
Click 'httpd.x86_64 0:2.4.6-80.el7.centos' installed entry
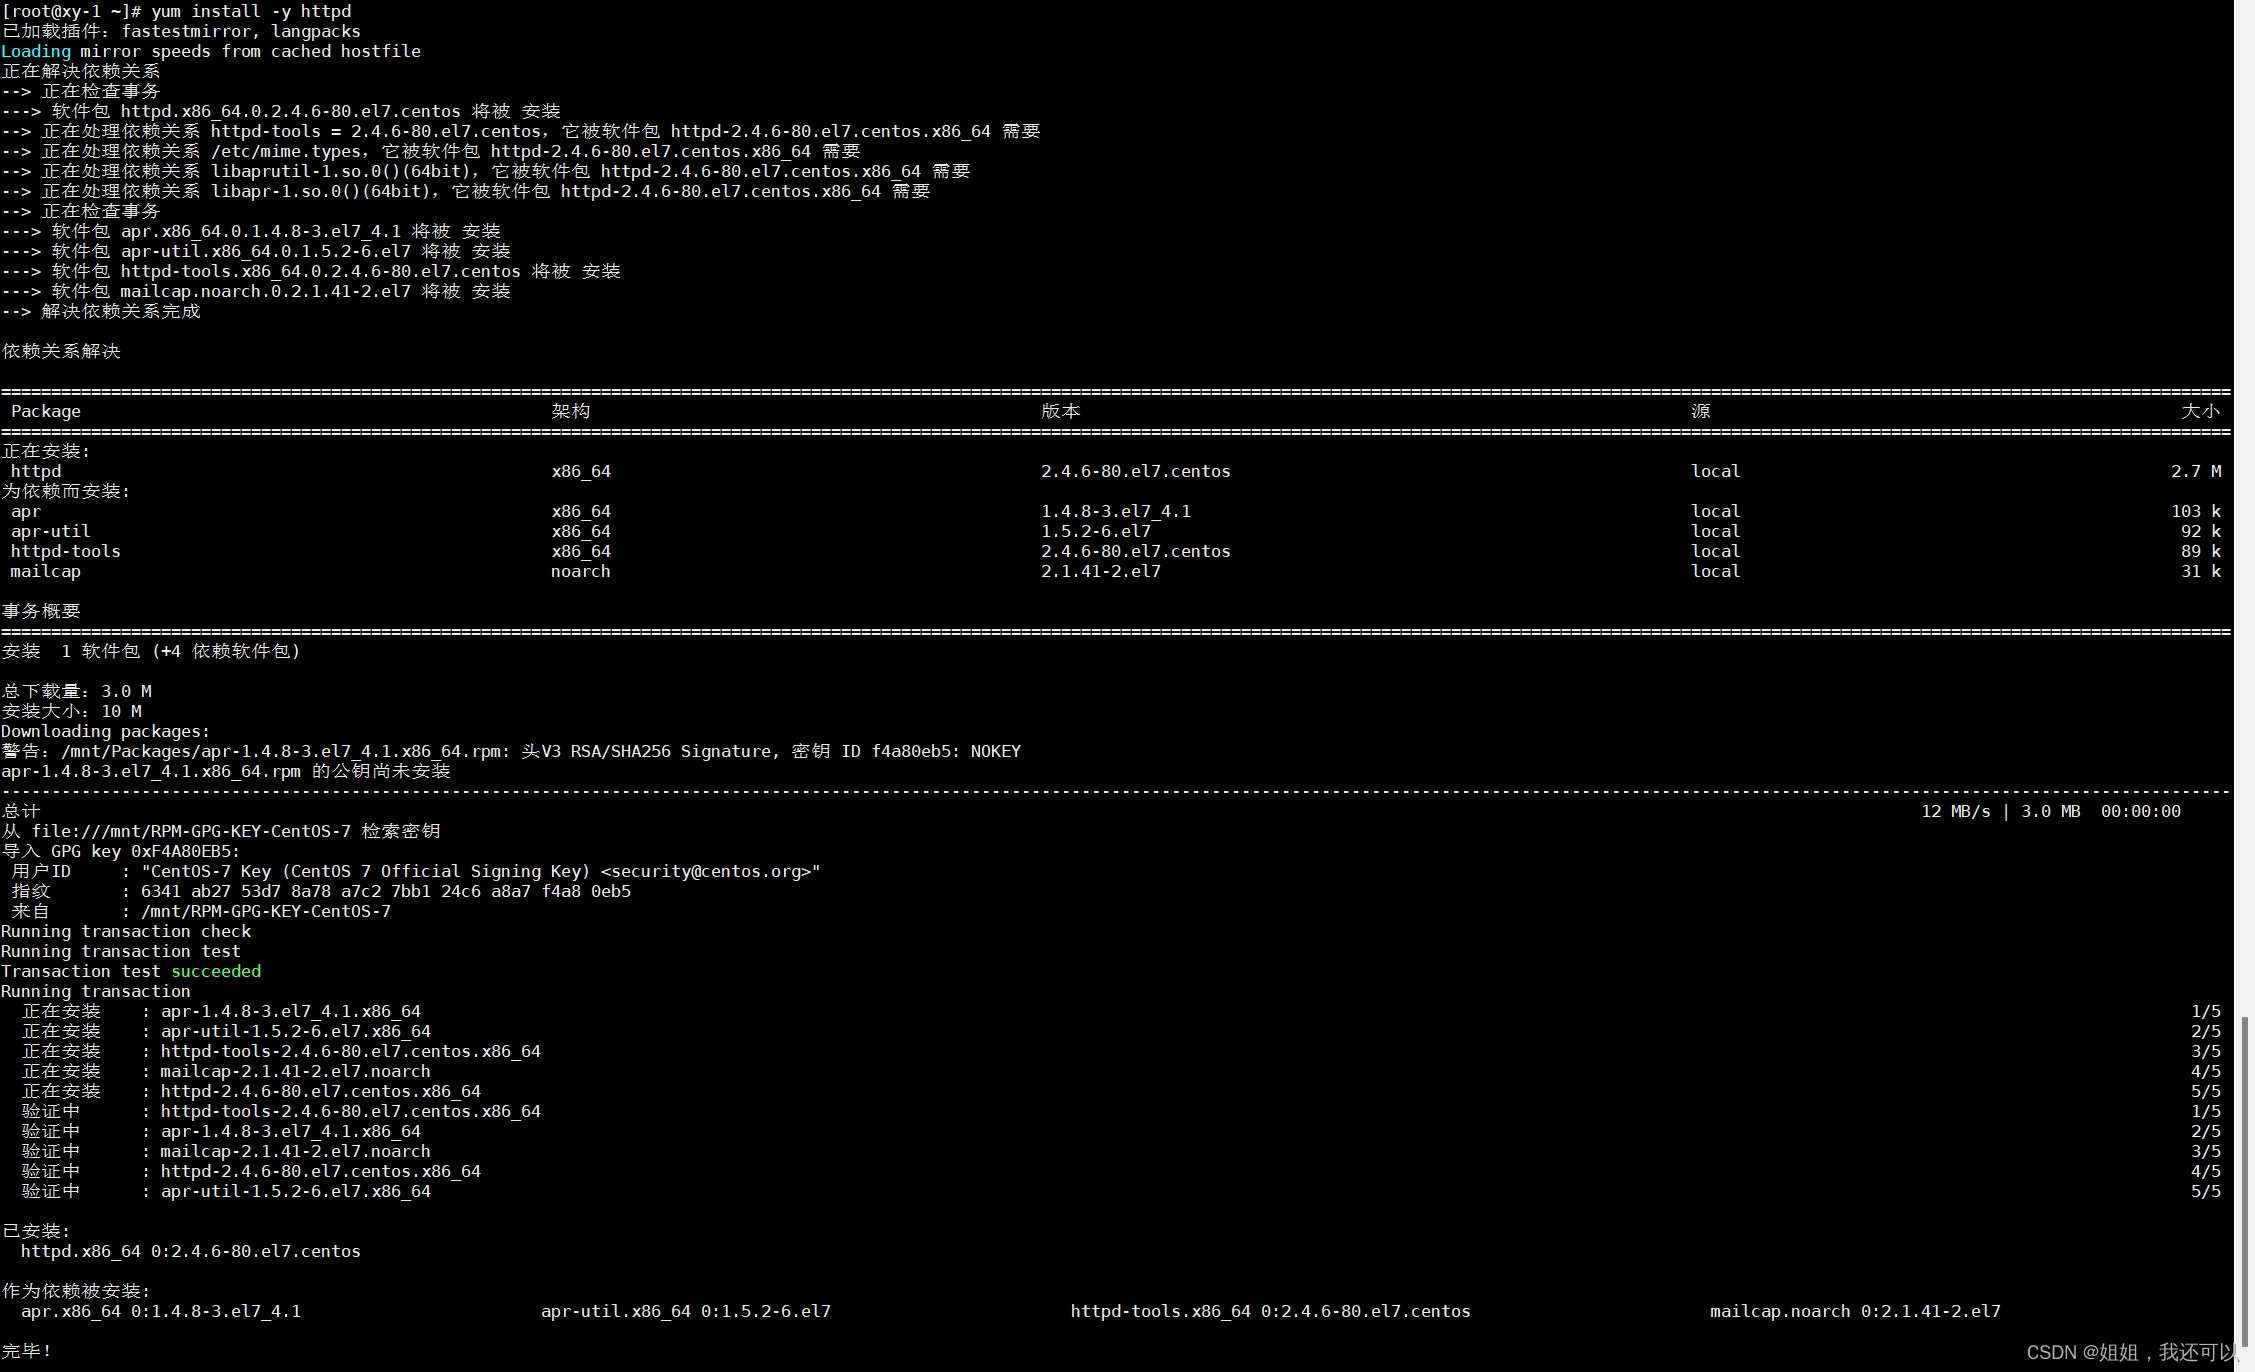point(191,1251)
